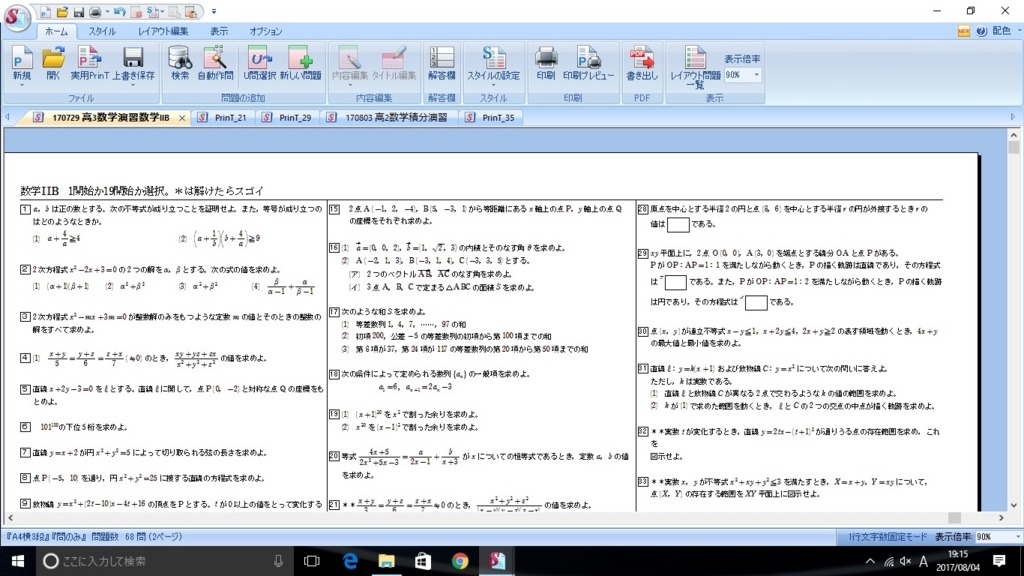Click open folder icon in quick access toolbar
Viewport: 1024px width, 576px height.
coord(62,12)
